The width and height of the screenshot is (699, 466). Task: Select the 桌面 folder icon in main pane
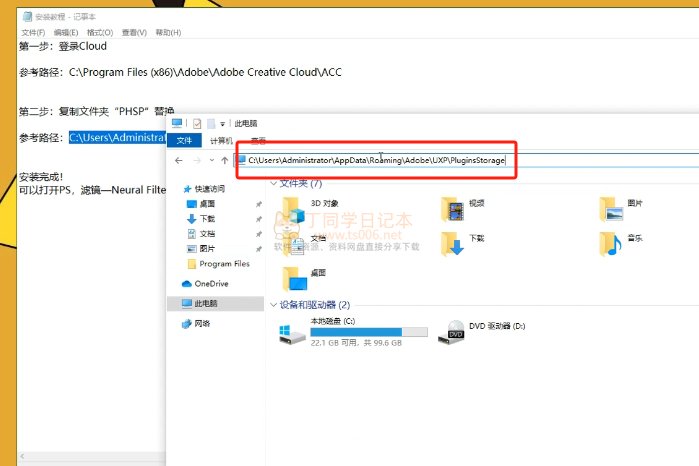click(x=295, y=279)
